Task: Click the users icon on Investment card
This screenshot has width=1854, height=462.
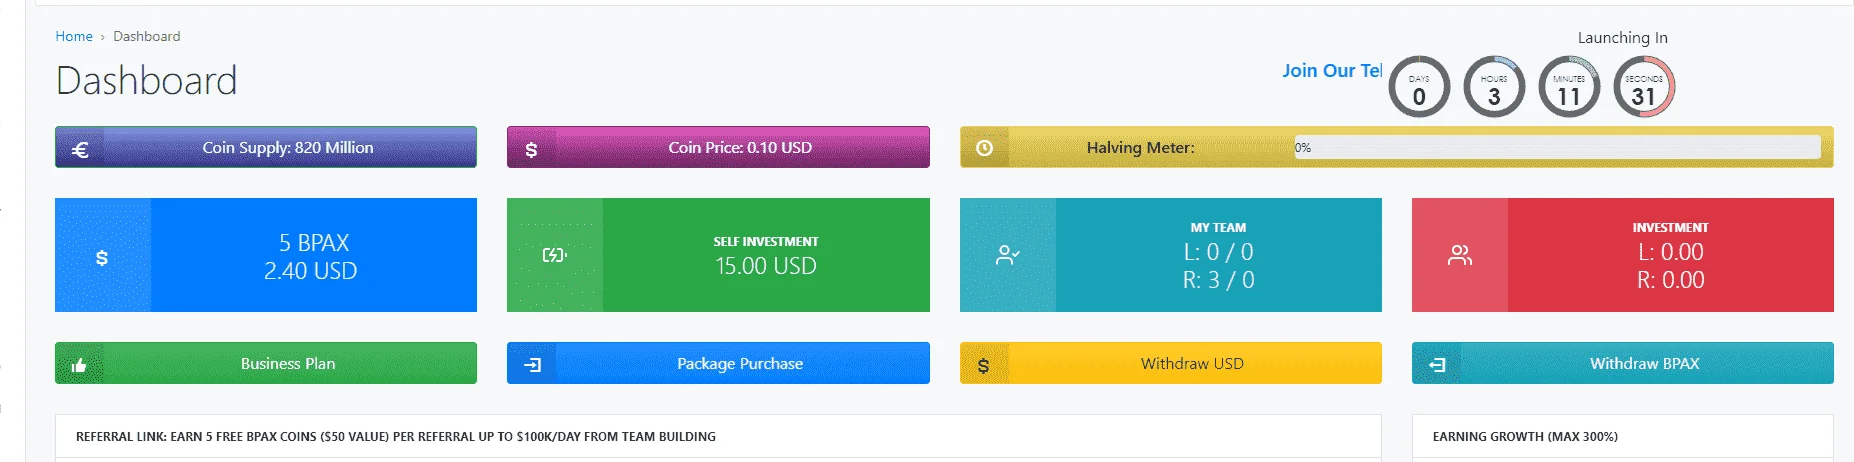Action: [x=1460, y=256]
